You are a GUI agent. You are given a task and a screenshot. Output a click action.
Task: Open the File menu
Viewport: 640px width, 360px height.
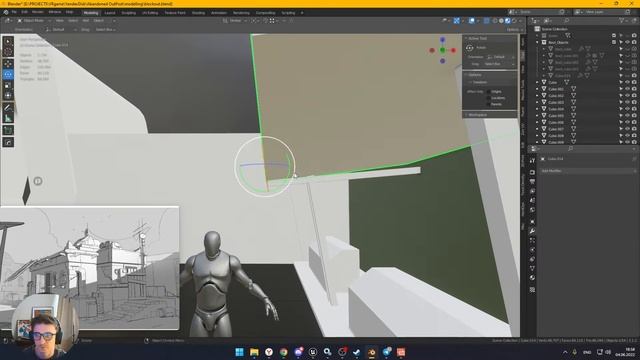tap(14, 12)
